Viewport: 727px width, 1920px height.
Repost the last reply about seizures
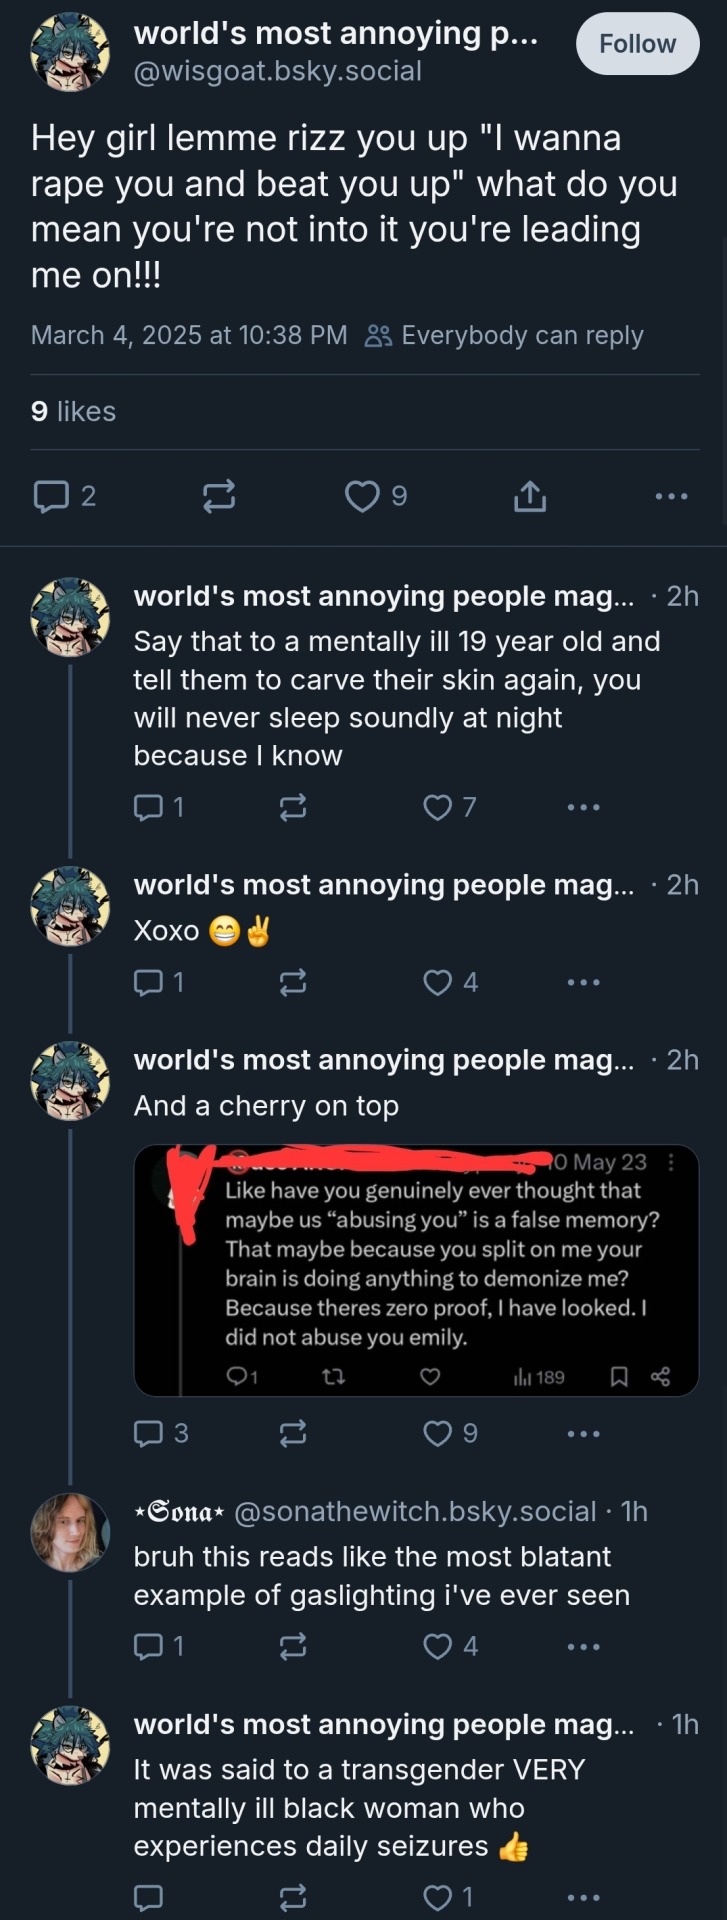292,1896
